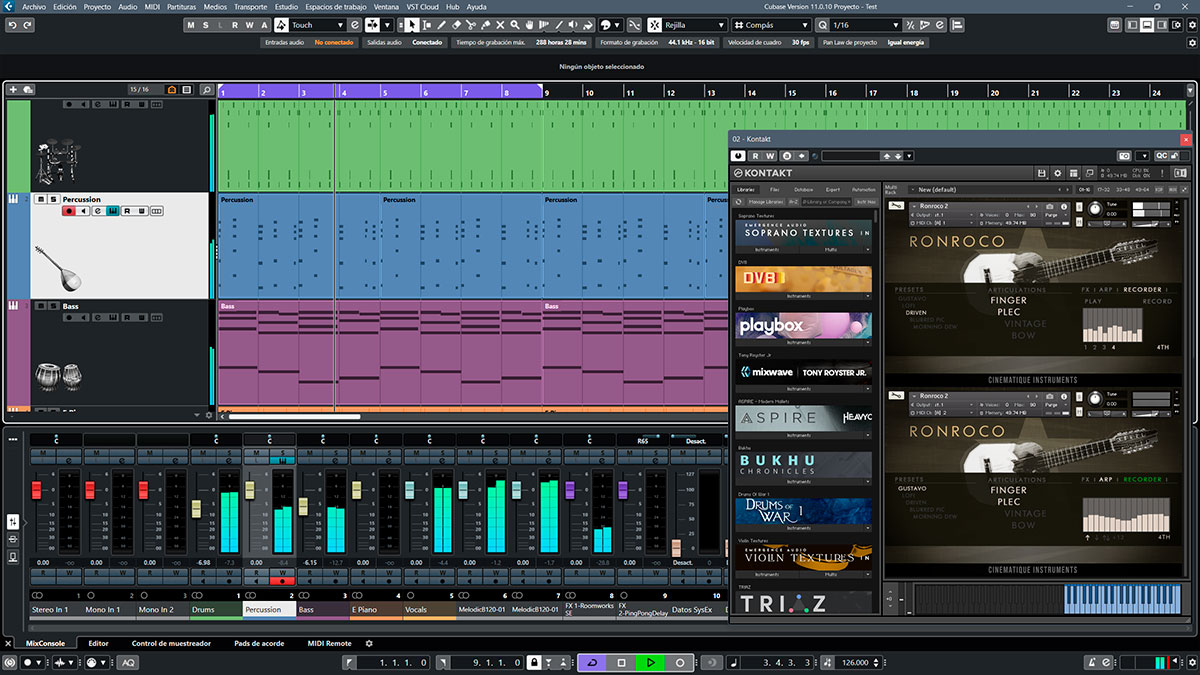The height and width of the screenshot is (675, 1200).
Task: Toggle global Read automation R button
Action: pyautogui.click(x=236, y=25)
